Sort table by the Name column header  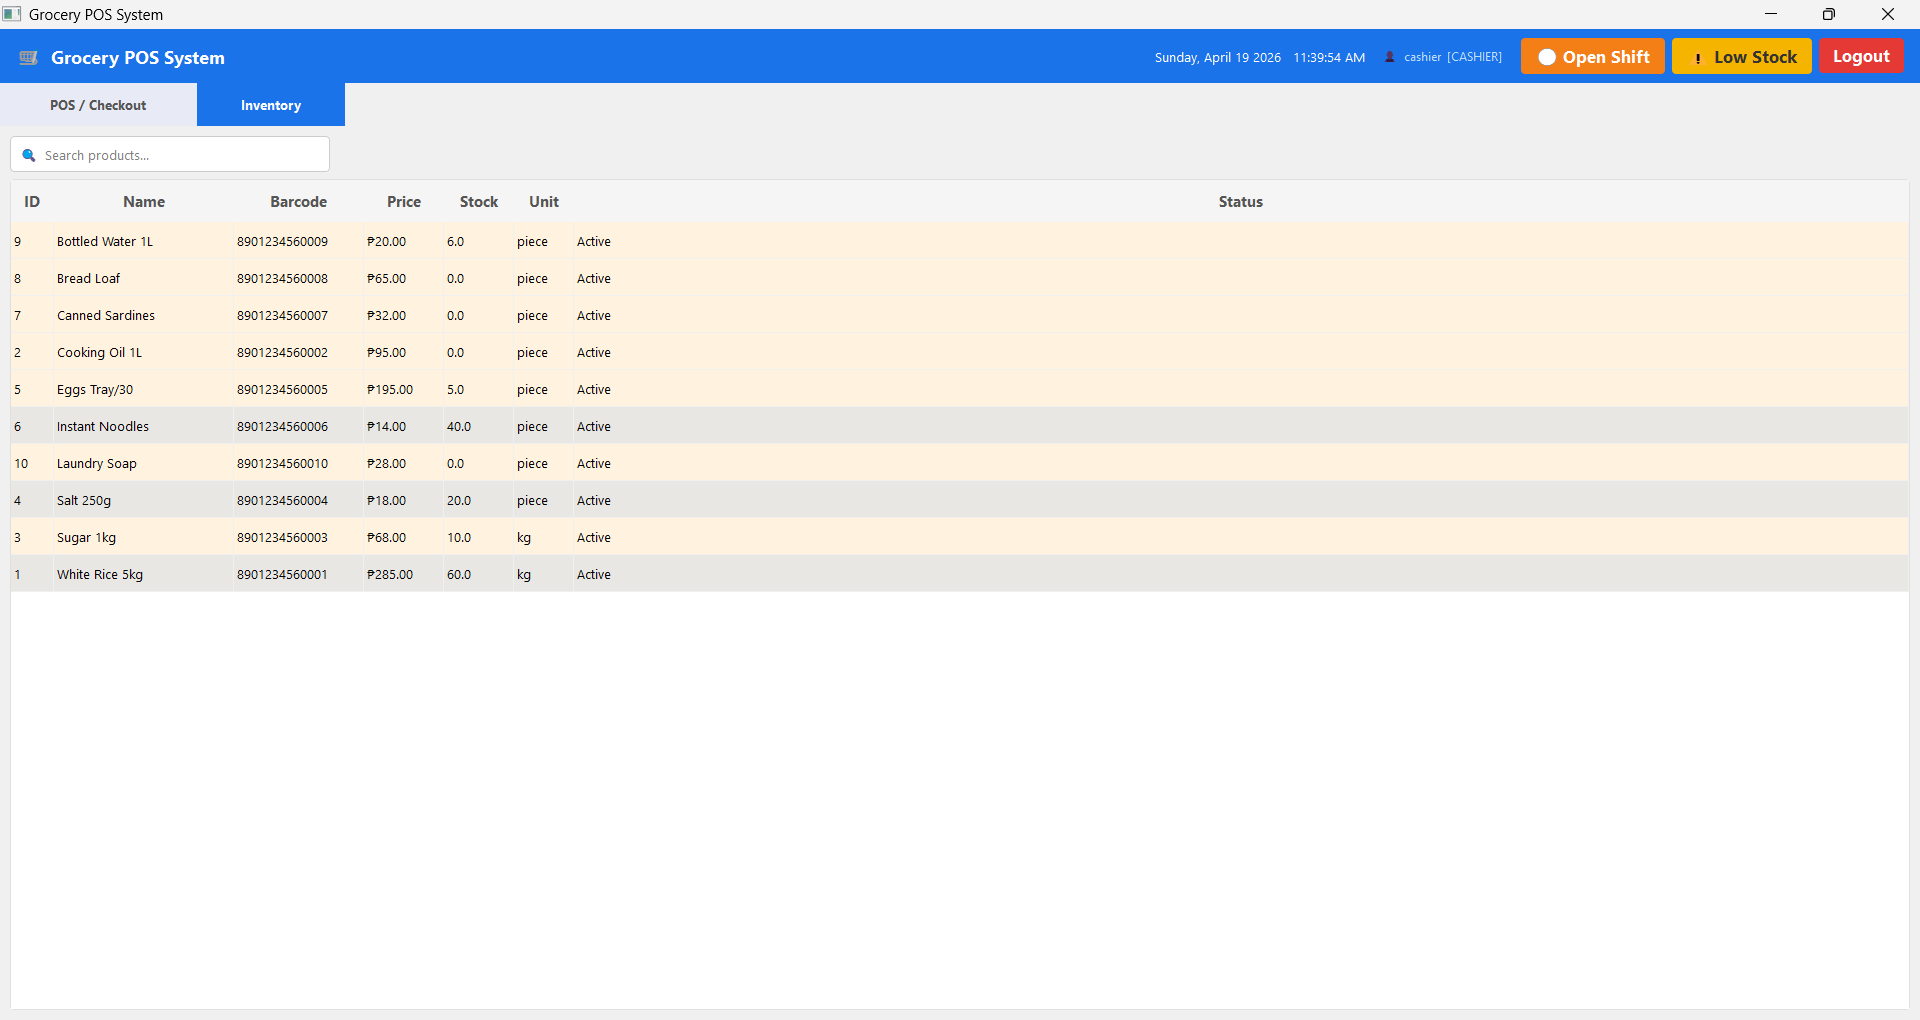pos(144,202)
